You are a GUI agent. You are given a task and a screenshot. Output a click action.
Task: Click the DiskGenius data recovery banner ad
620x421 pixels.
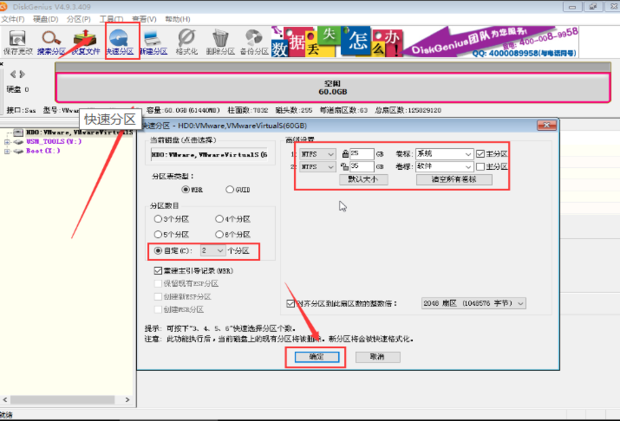(x=425, y=42)
